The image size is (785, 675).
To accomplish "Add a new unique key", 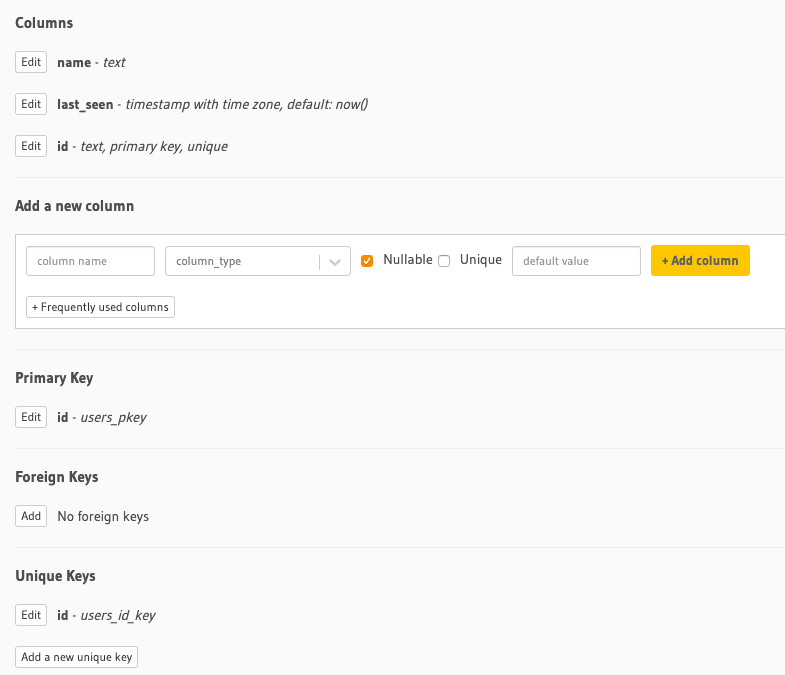I will point(77,657).
